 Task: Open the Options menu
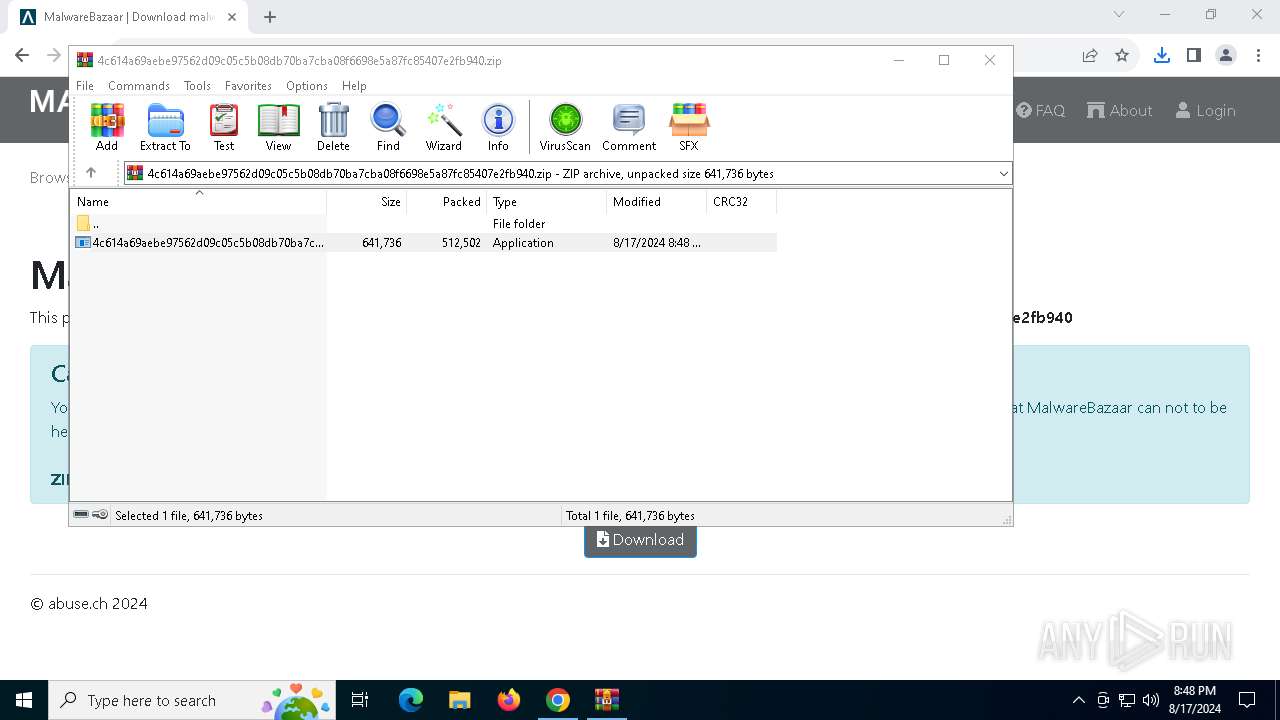click(x=307, y=86)
